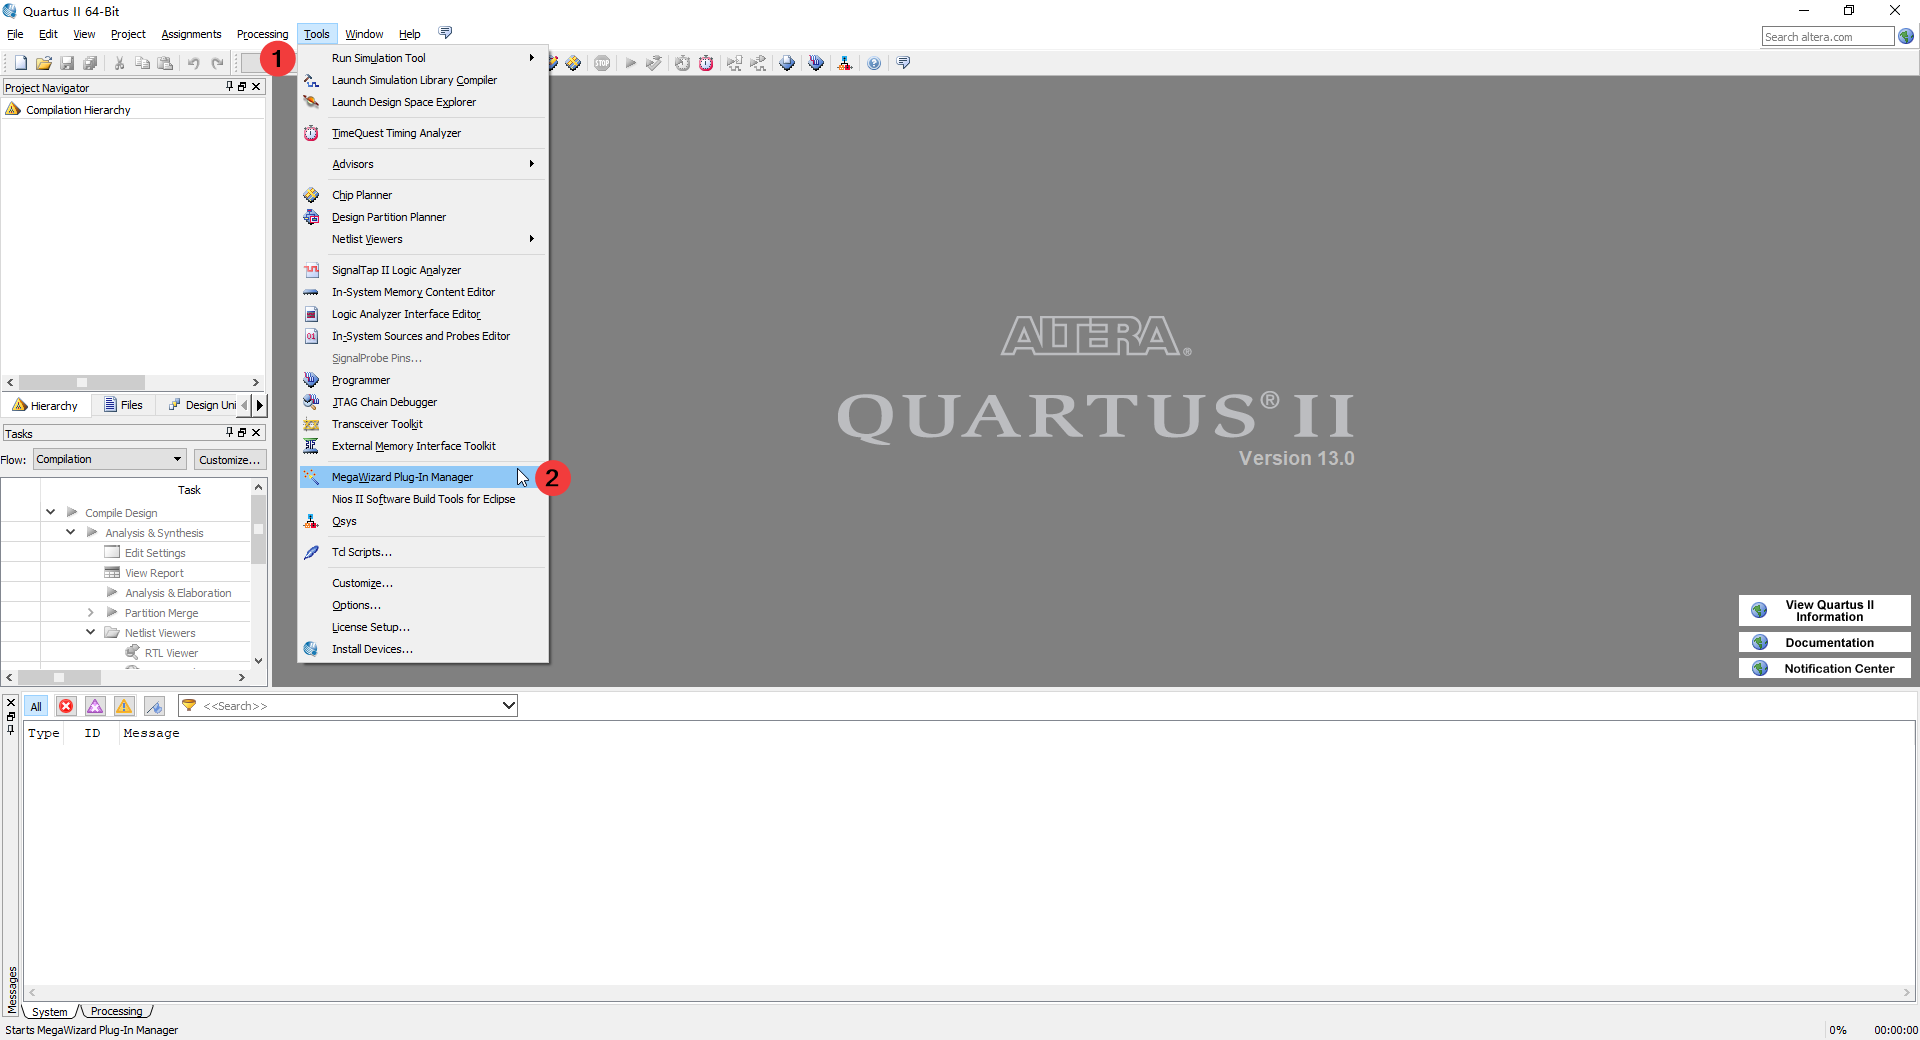
Task: Click the Start Analysis & Synthesis toolbar icon
Action: [x=654, y=63]
